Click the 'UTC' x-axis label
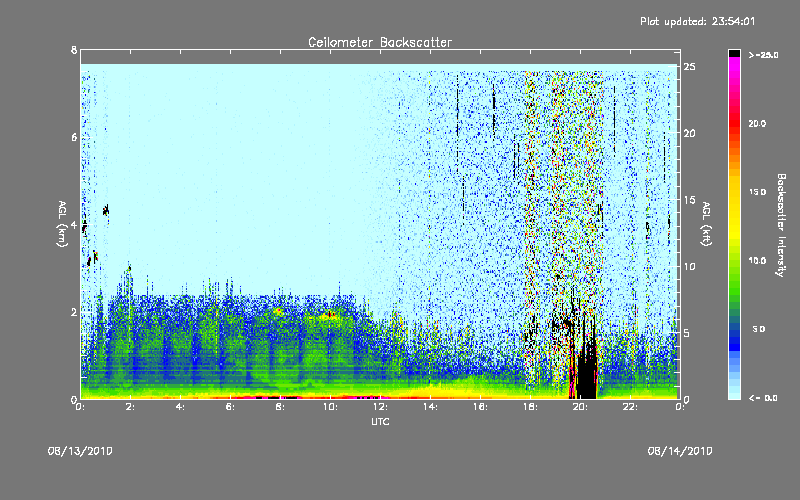The height and width of the screenshot is (500, 800). coord(380,421)
